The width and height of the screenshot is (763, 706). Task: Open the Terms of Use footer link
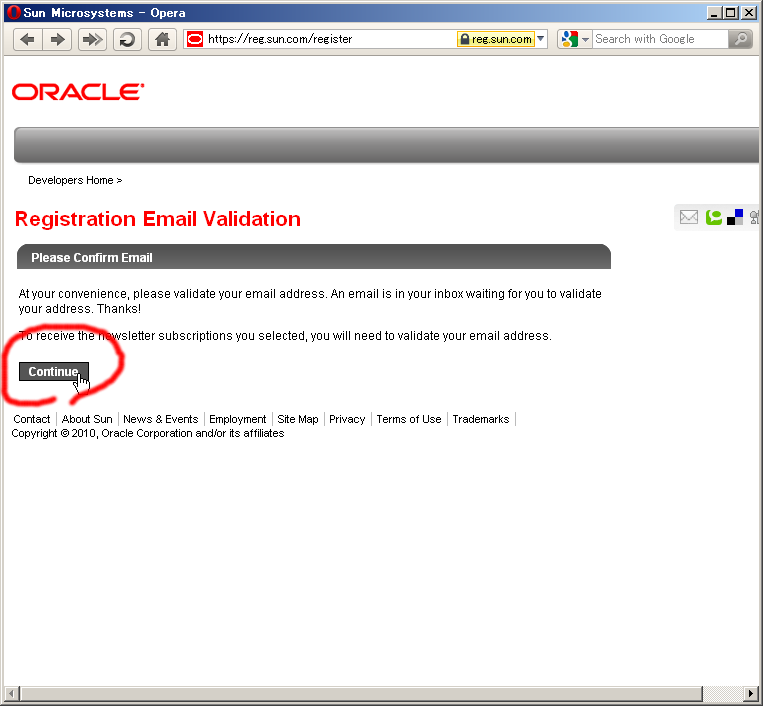point(409,419)
